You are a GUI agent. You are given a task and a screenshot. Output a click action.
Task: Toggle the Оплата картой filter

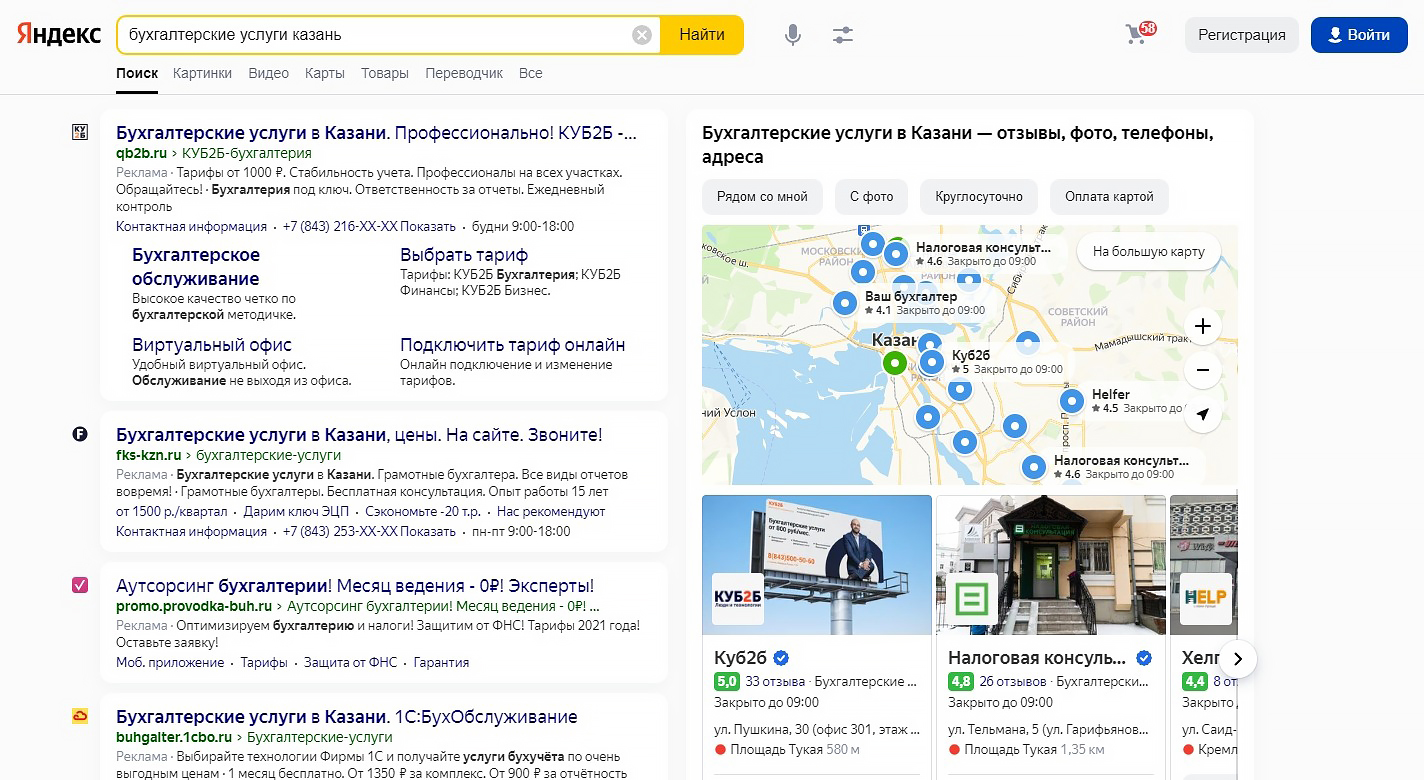click(1109, 197)
